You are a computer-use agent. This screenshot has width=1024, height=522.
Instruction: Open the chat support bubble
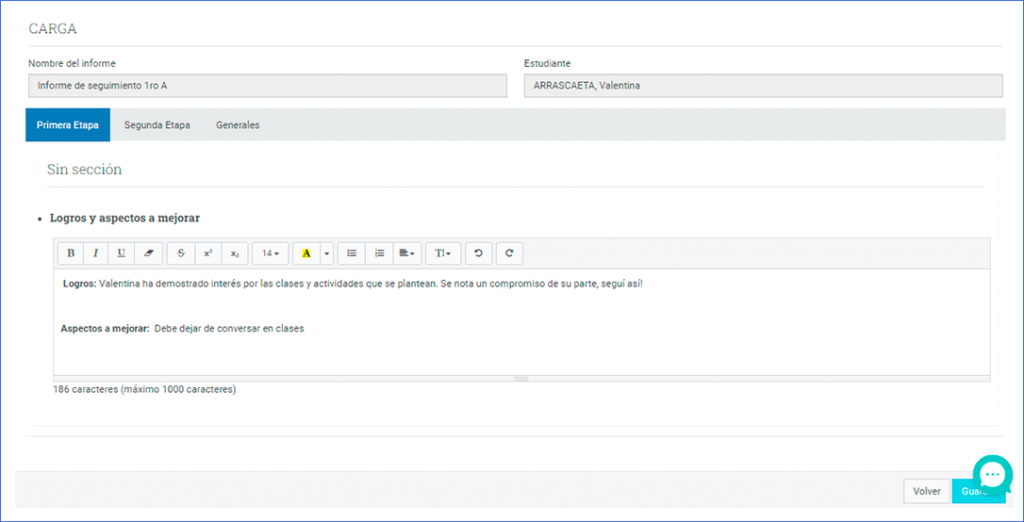point(992,475)
